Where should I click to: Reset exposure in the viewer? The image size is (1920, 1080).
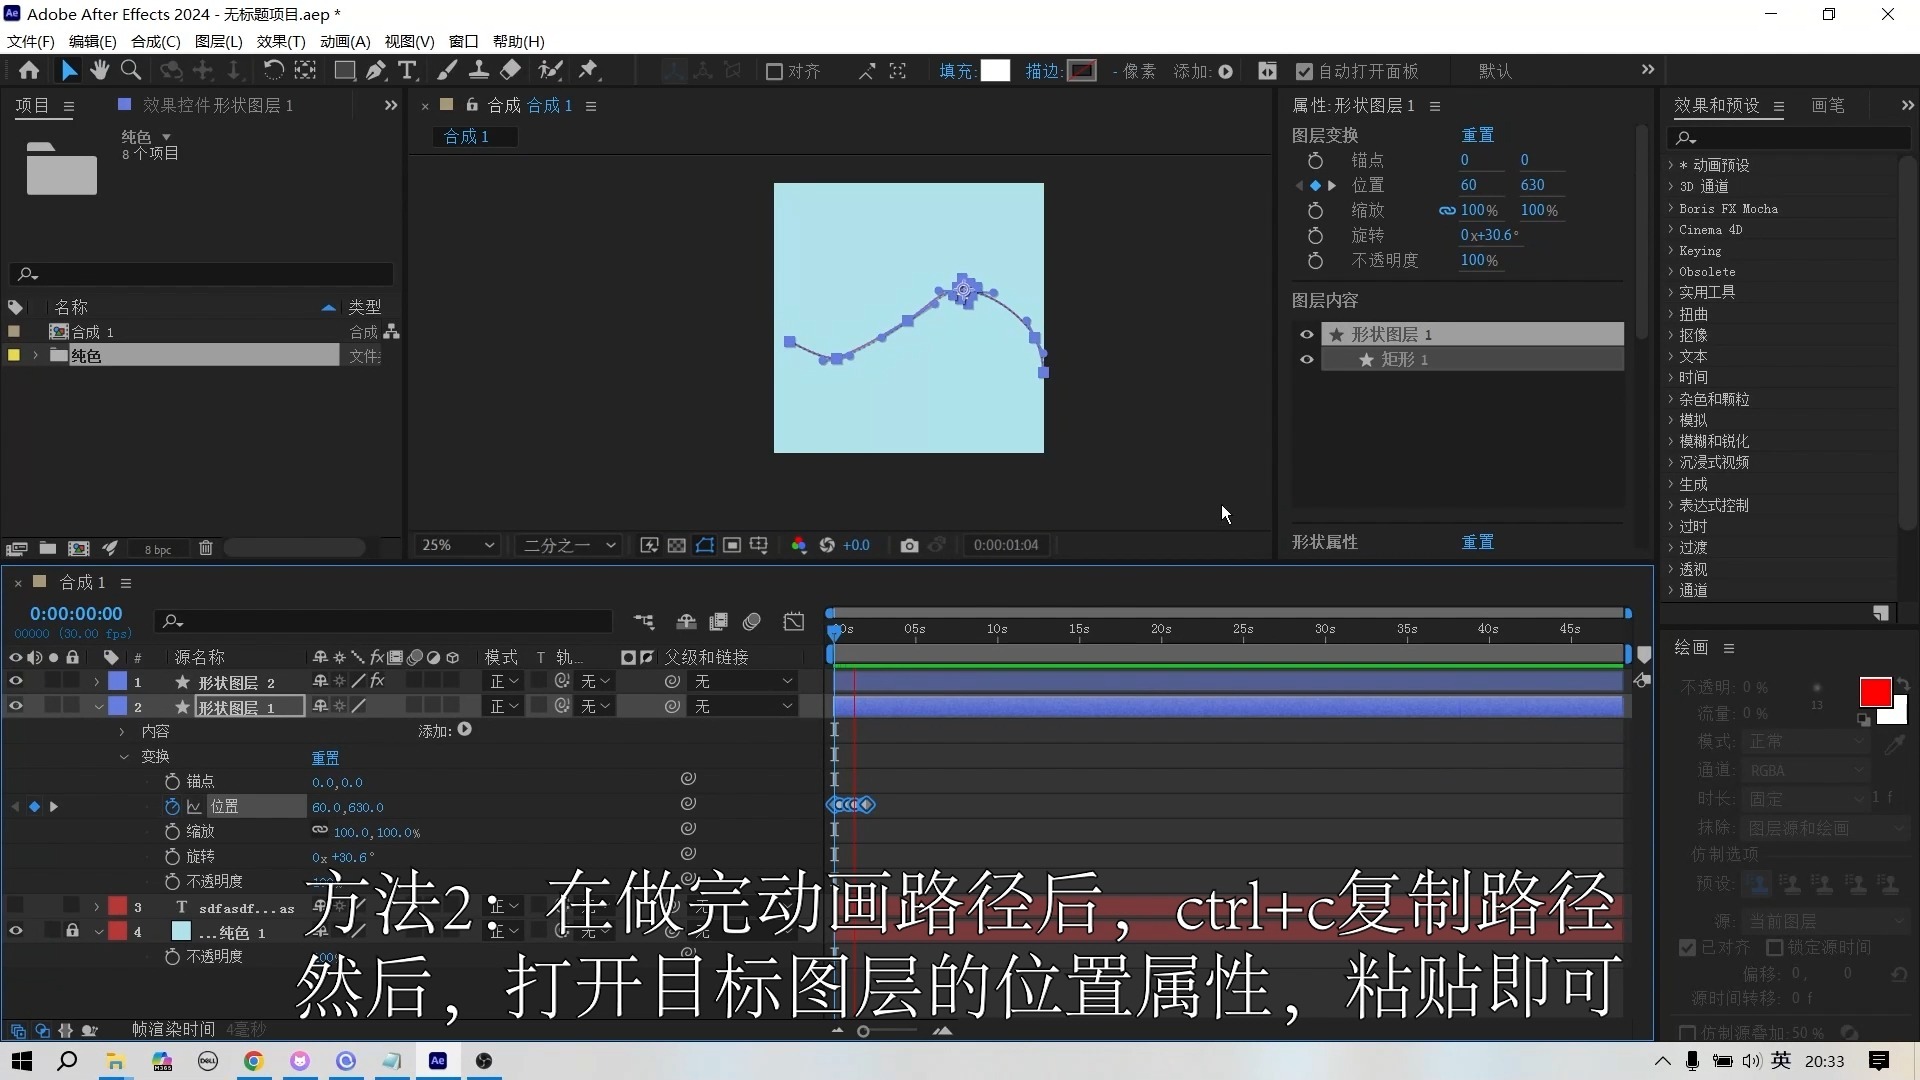coord(827,545)
